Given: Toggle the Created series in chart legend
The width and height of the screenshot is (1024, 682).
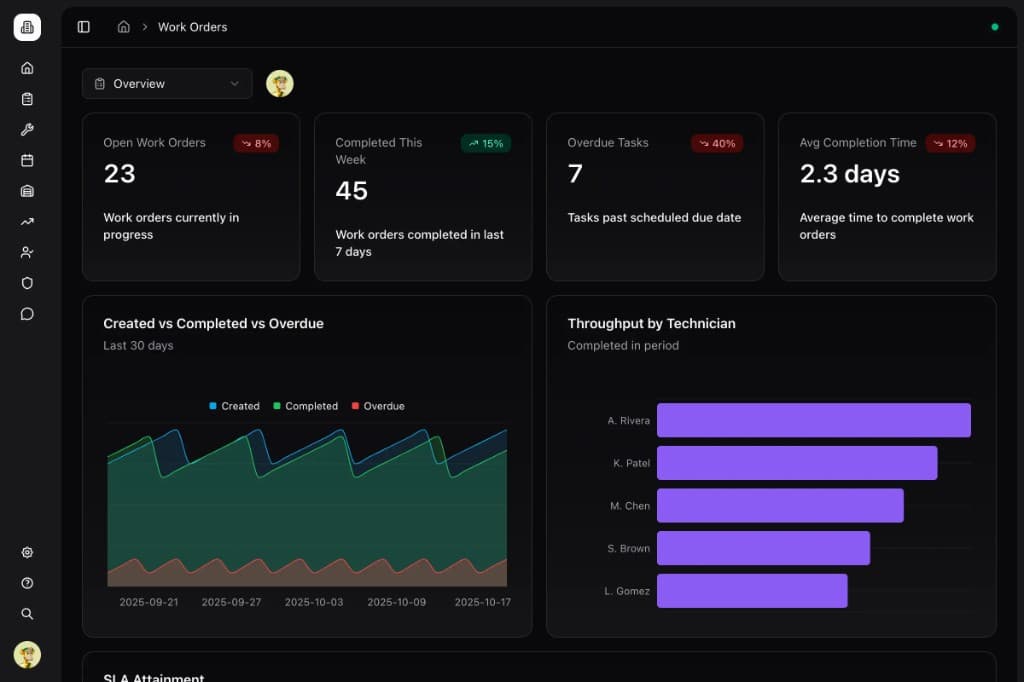Looking at the screenshot, I should (x=234, y=406).
